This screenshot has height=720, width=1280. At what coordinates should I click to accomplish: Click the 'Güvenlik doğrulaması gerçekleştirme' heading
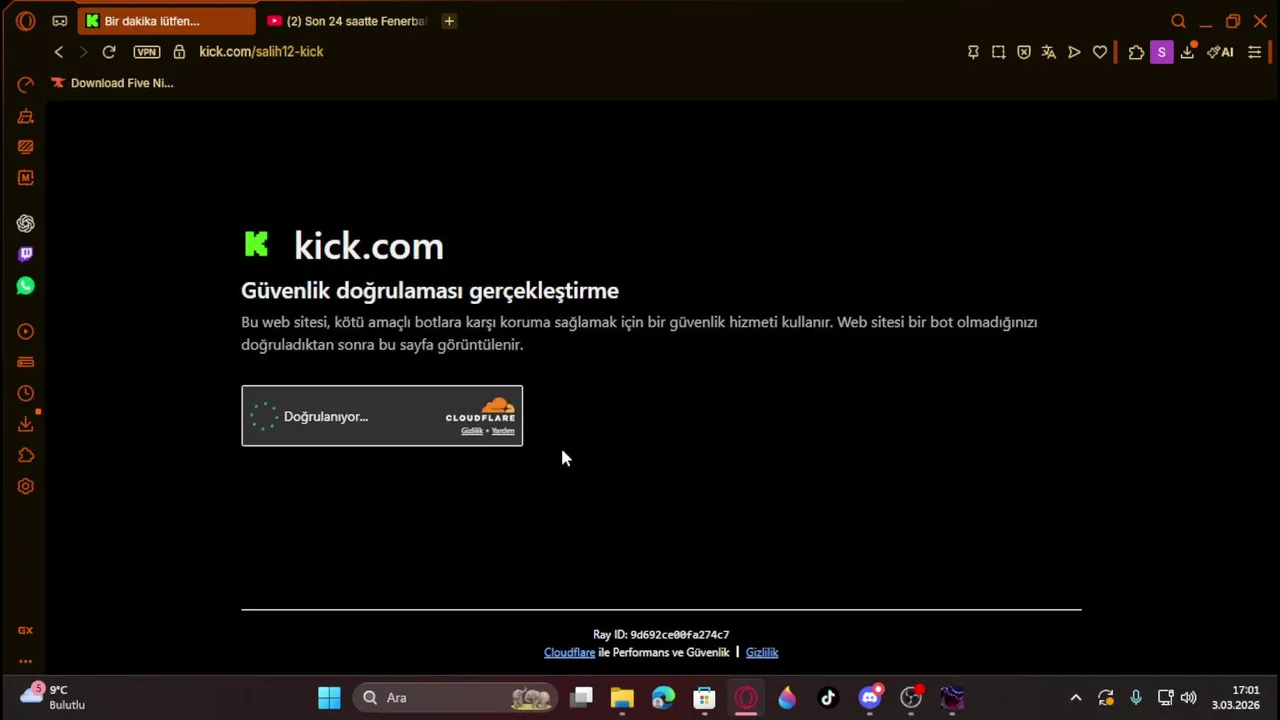[x=430, y=291]
